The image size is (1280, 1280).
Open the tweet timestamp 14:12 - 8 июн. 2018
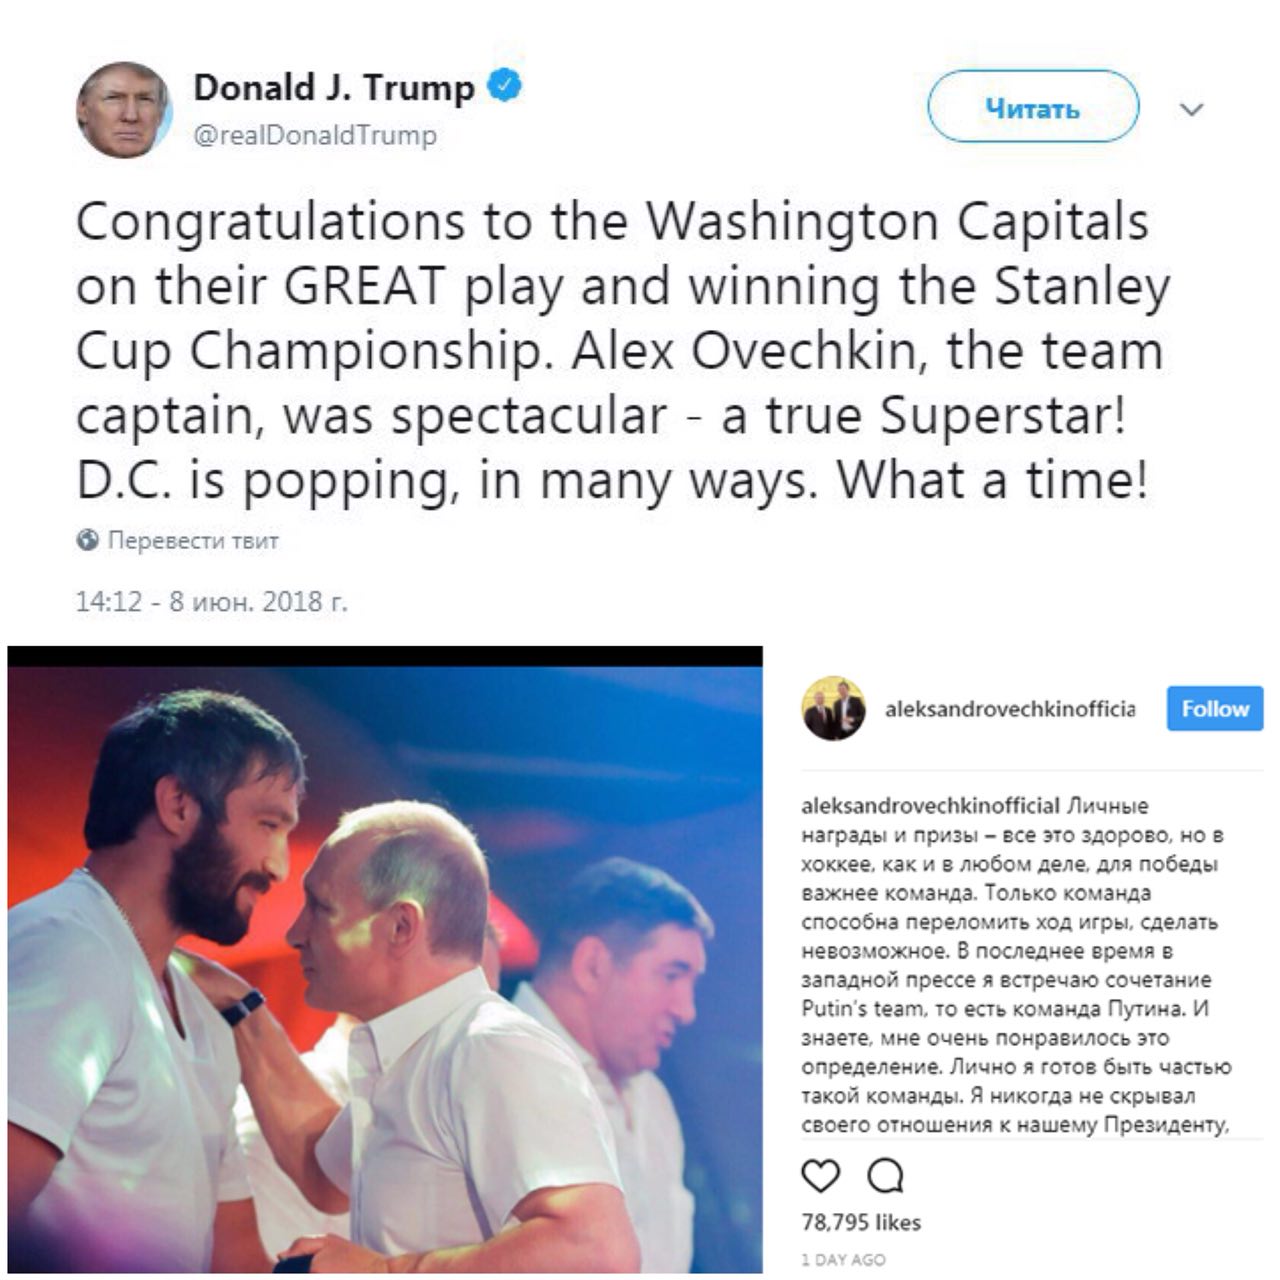(x=212, y=601)
